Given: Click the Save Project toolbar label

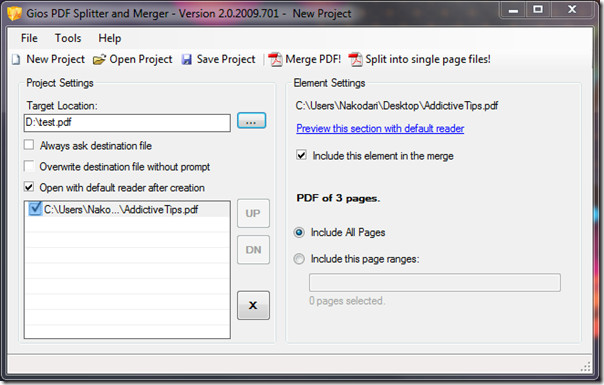Looking at the screenshot, I should [226, 59].
